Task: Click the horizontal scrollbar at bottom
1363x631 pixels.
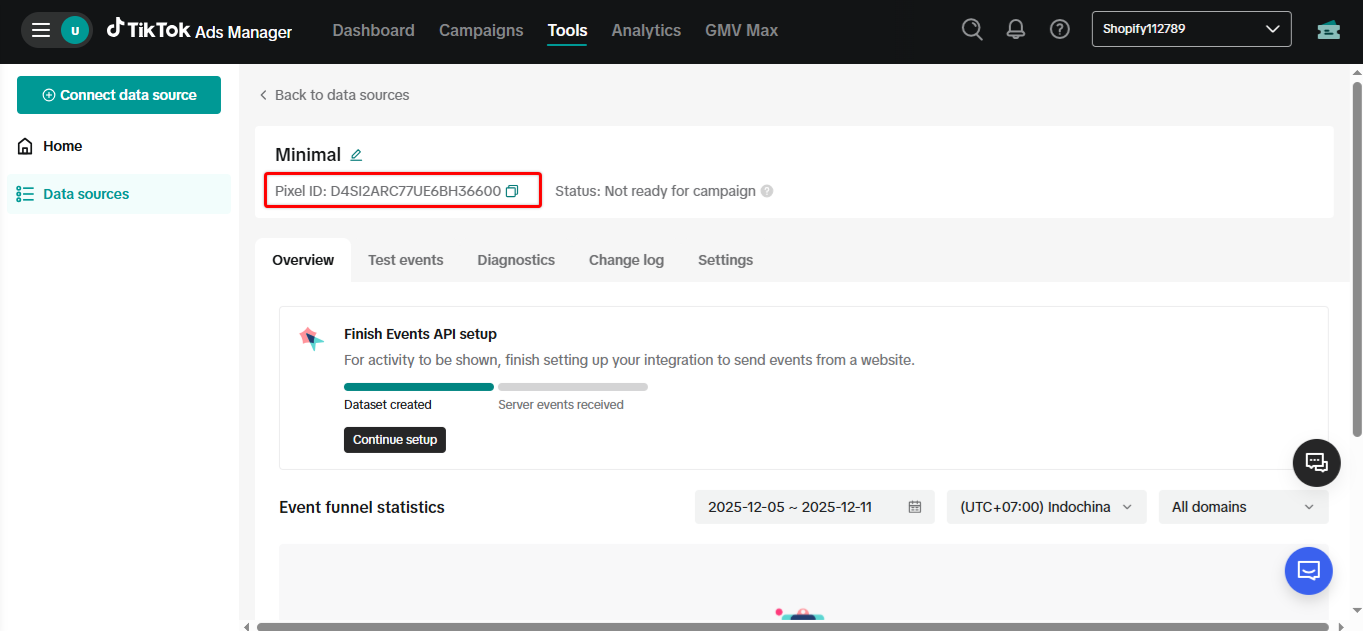Action: 792,626
